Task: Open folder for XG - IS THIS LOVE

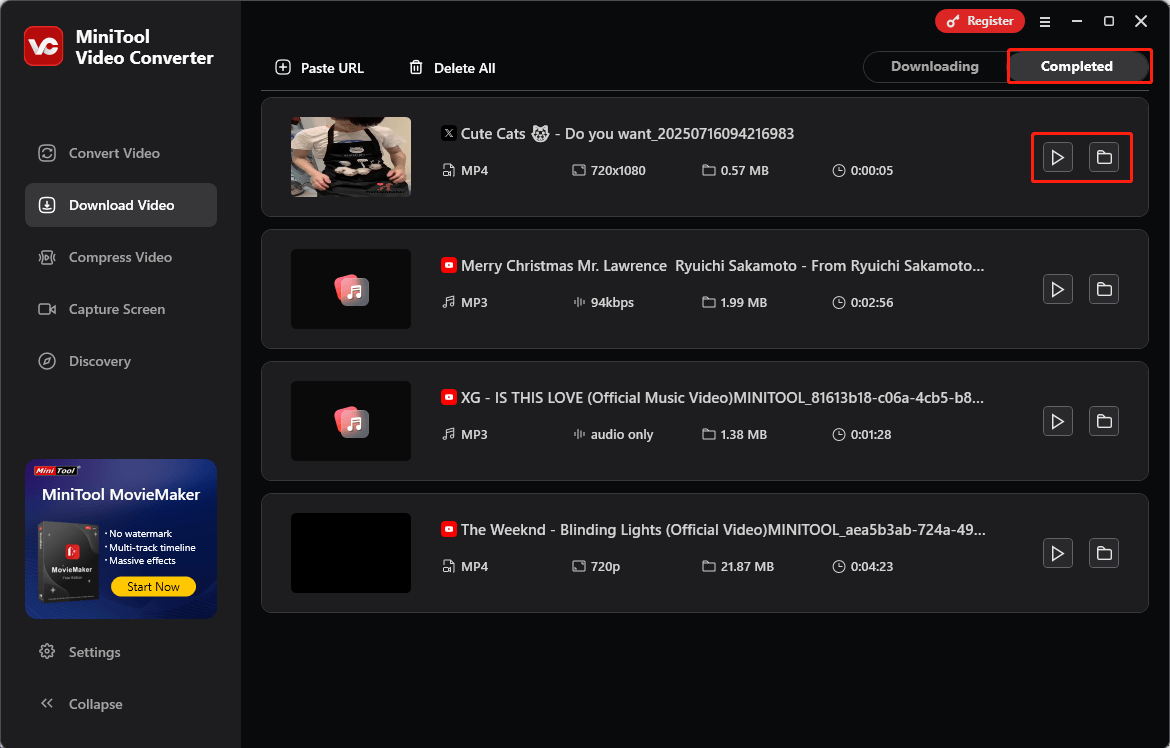Action: (1104, 422)
